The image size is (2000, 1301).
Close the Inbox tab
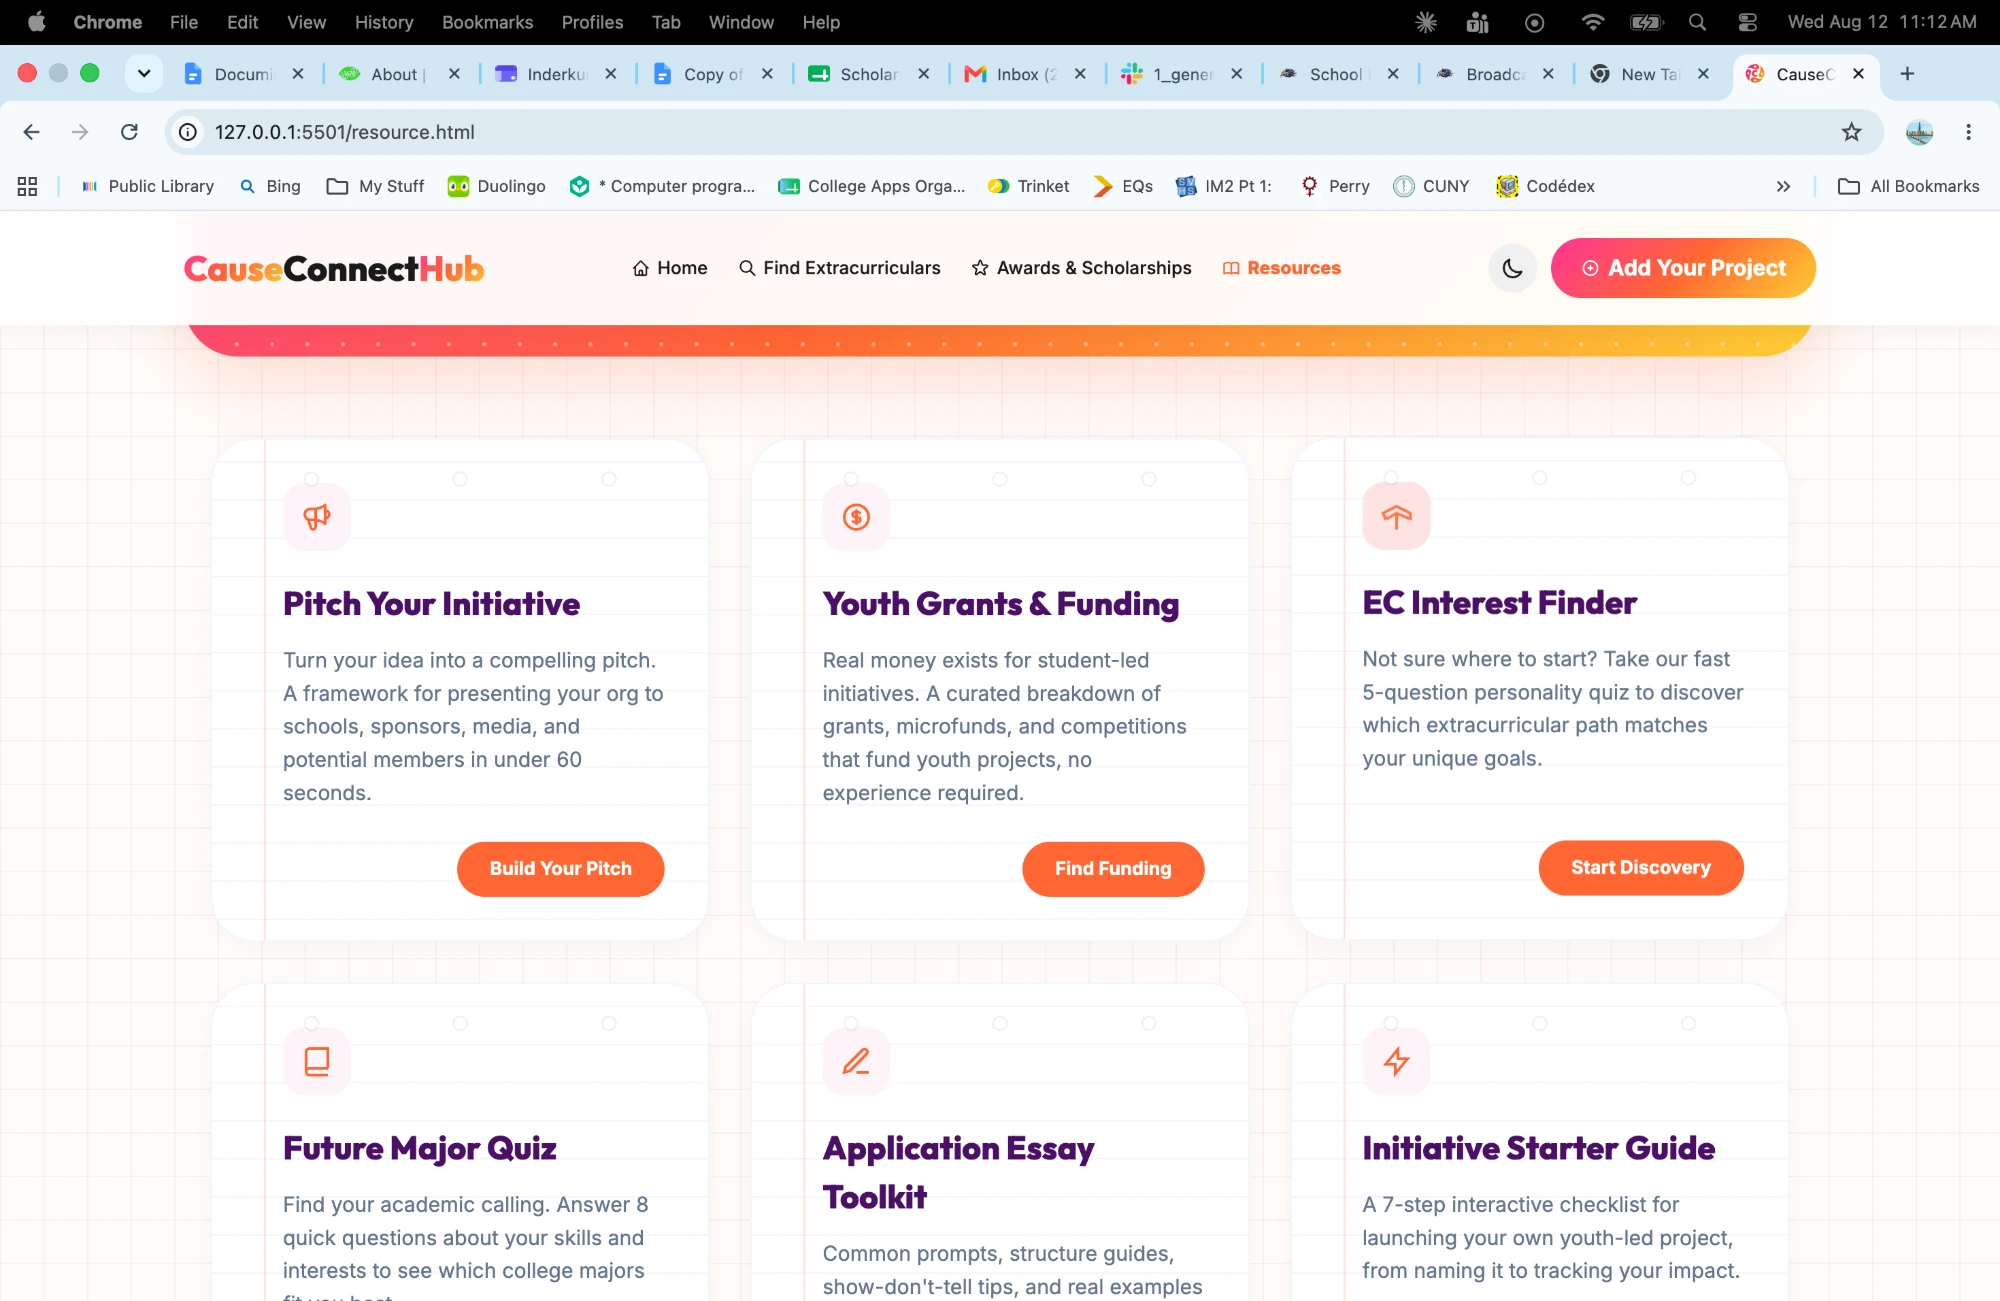click(x=1080, y=74)
